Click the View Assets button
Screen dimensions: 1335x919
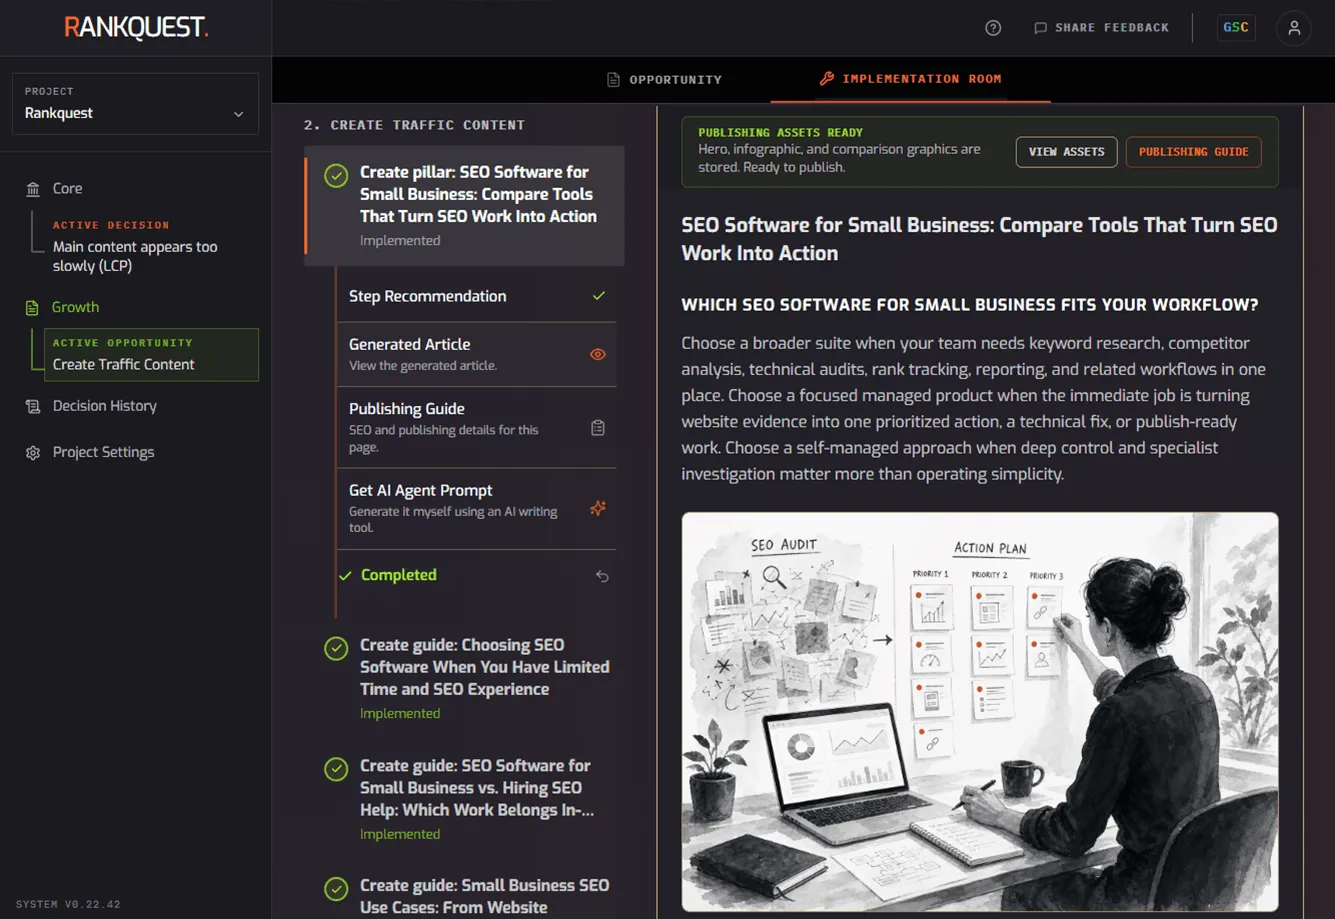coord(1066,152)
